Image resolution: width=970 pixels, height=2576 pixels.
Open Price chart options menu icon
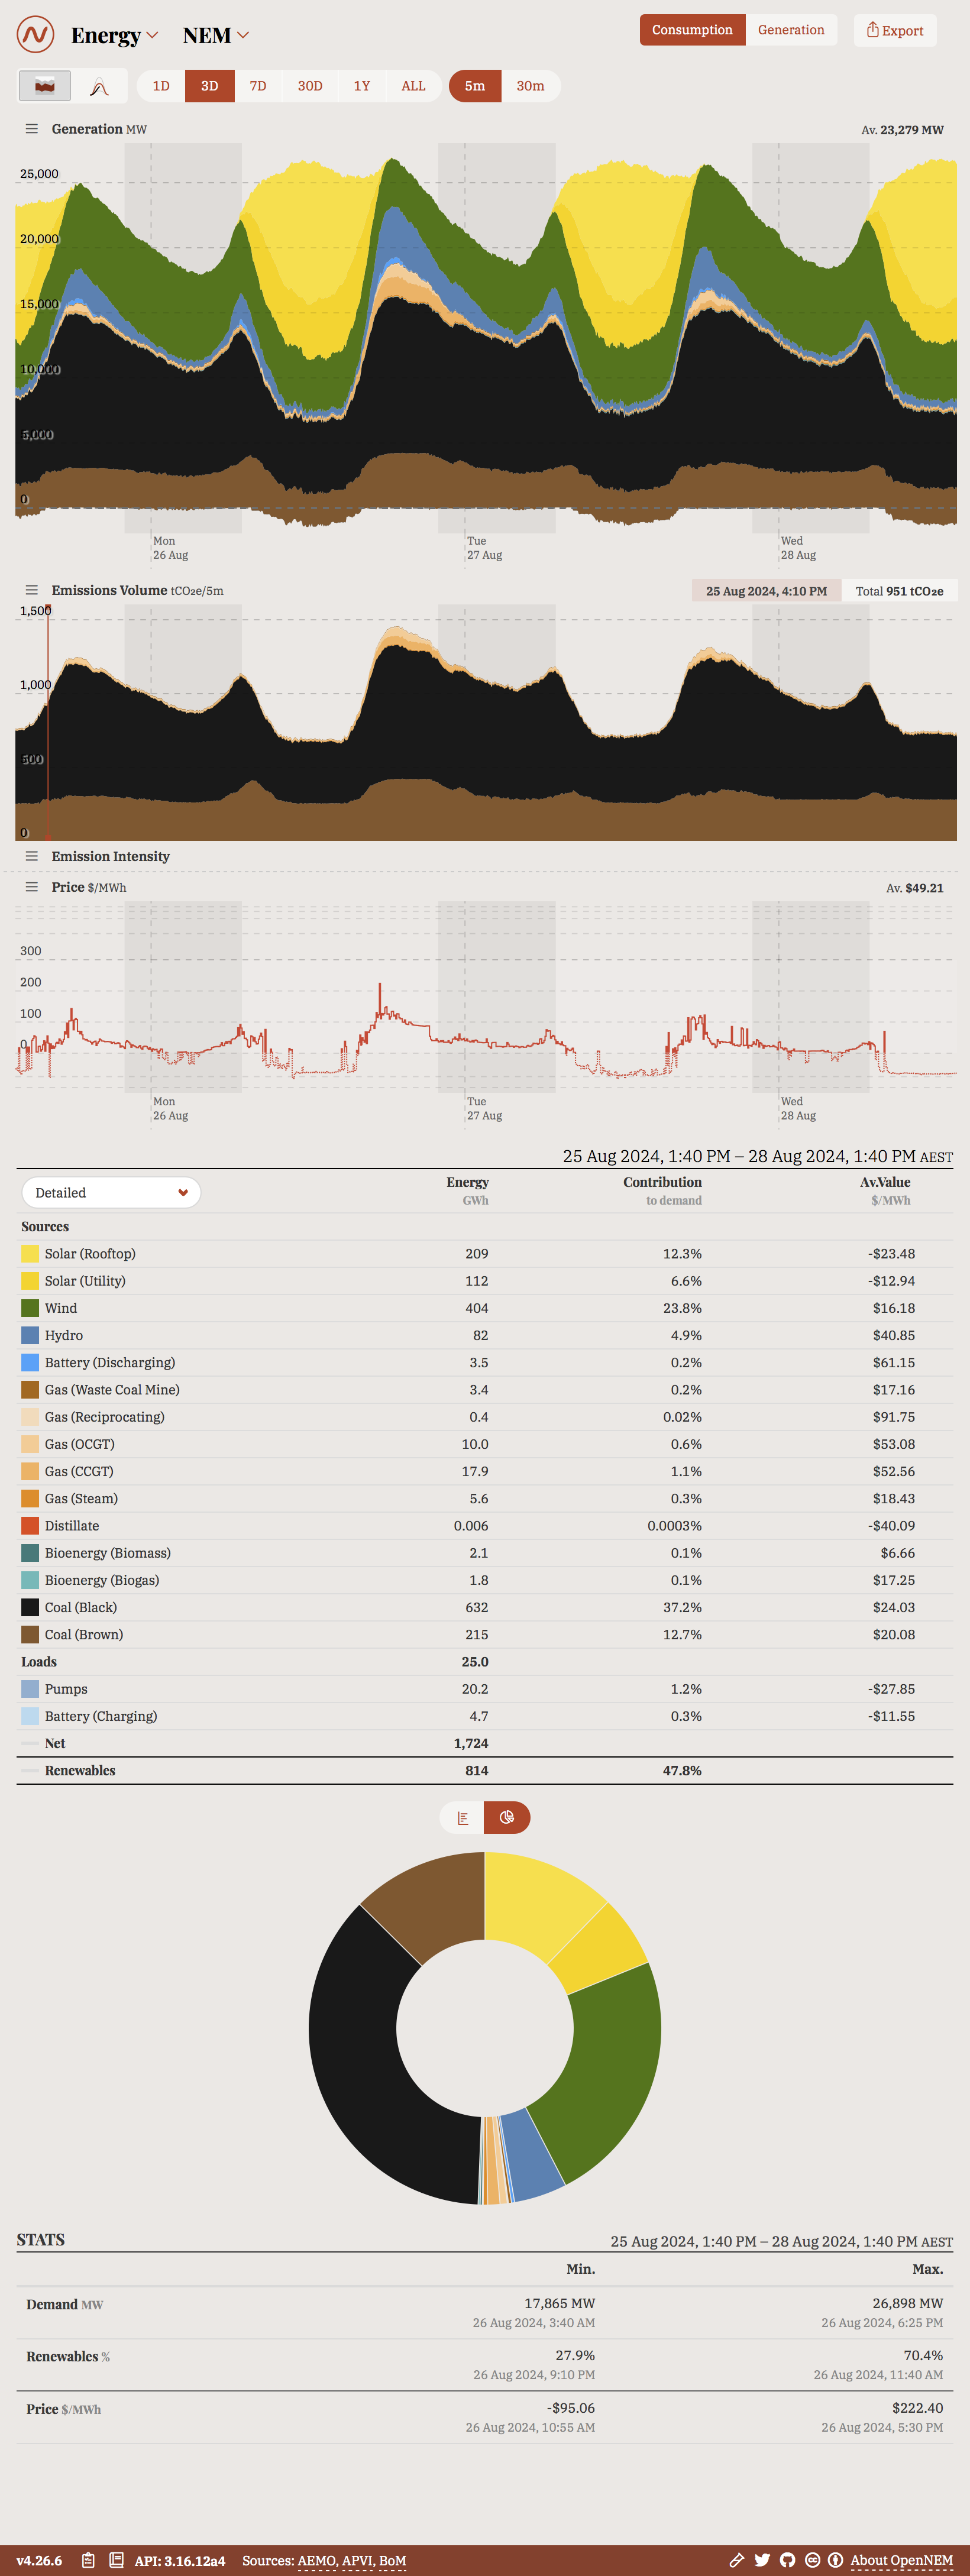(32, 887)
